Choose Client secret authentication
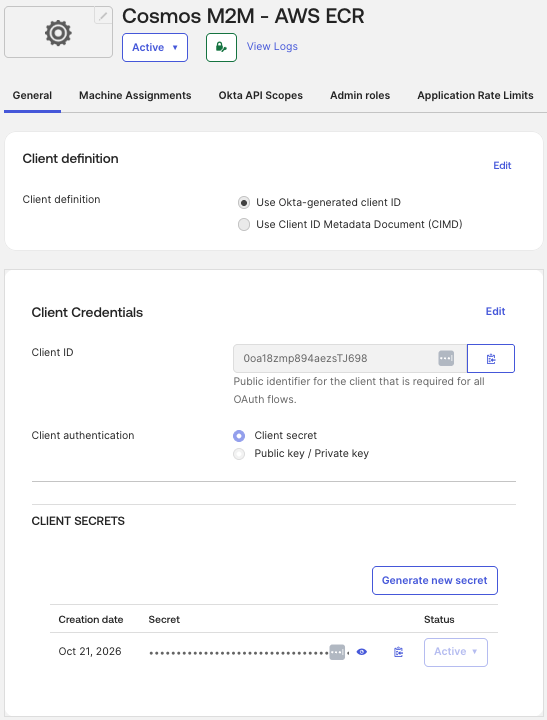Viewport: 547px width, 720px height. point(239,435)
